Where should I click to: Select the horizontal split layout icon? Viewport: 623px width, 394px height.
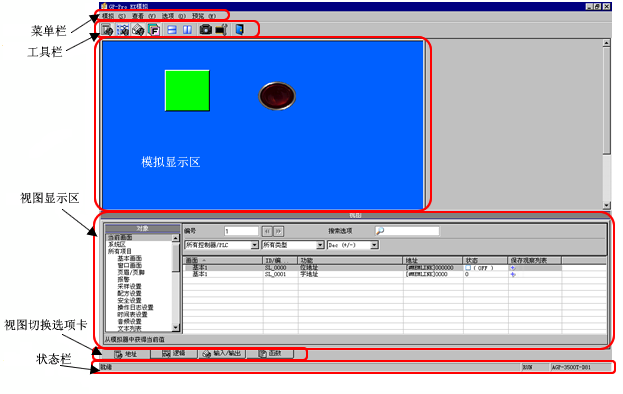click(172, 30)
